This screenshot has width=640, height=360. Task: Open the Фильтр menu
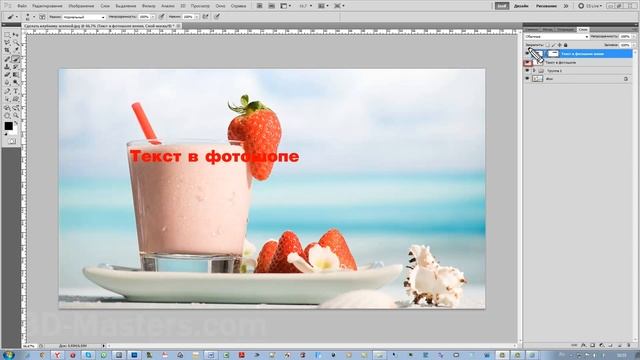[149, 6]
